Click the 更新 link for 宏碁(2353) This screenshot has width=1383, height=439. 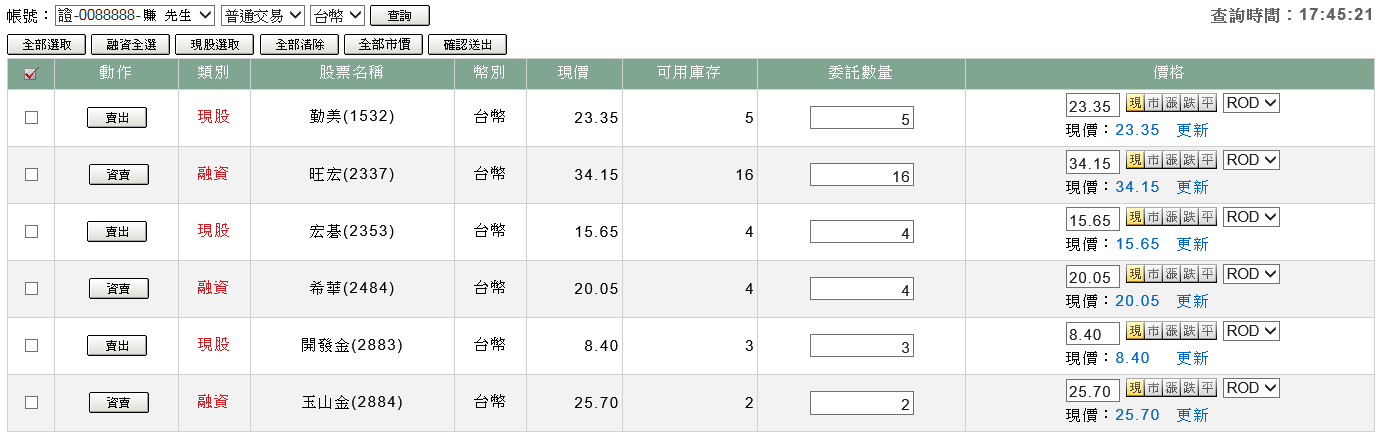(x=1192, y=244)
